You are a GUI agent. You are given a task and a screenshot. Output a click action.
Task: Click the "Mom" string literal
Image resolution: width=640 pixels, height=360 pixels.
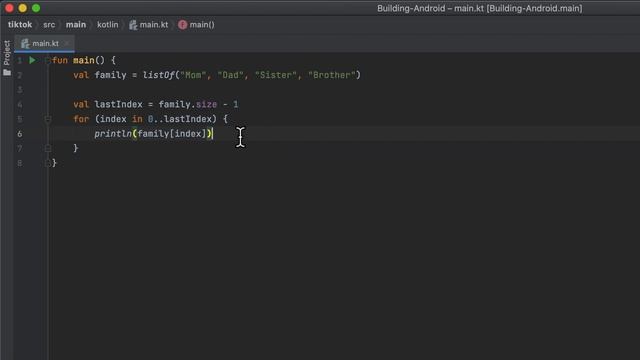pyautogui.click(x=193, y=75)
